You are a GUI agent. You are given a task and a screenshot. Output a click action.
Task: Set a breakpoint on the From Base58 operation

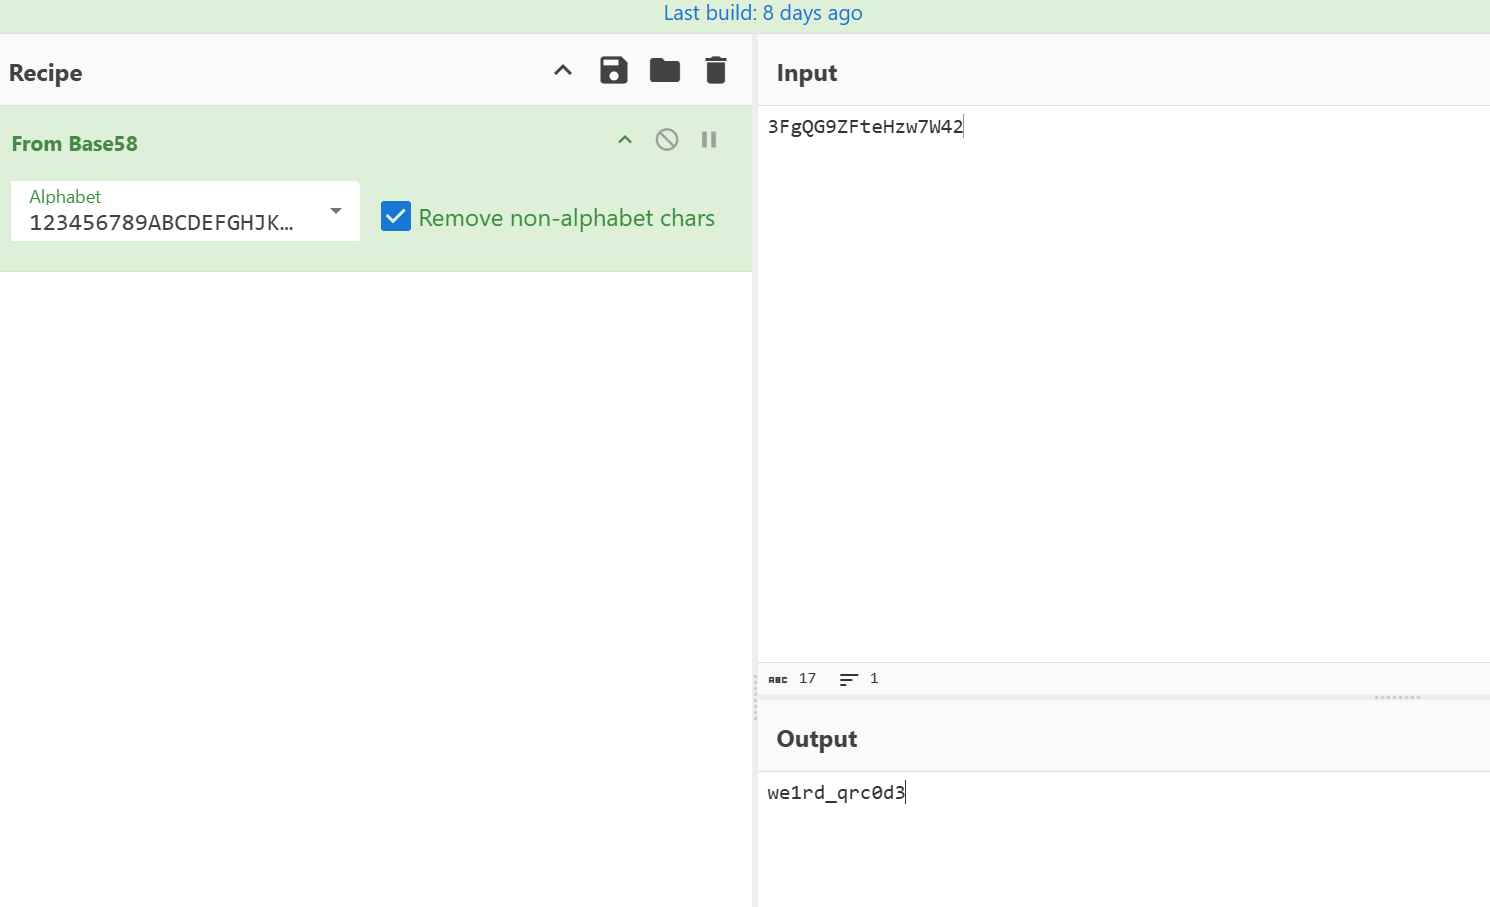709,139
